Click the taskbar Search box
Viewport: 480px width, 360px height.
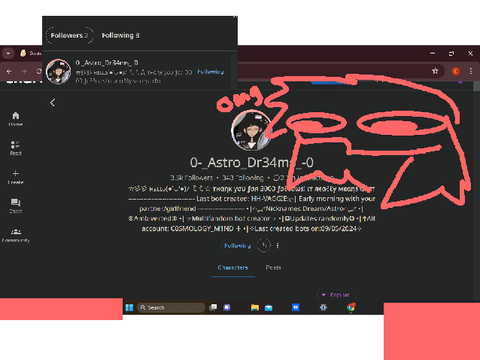tap(171, 307)
